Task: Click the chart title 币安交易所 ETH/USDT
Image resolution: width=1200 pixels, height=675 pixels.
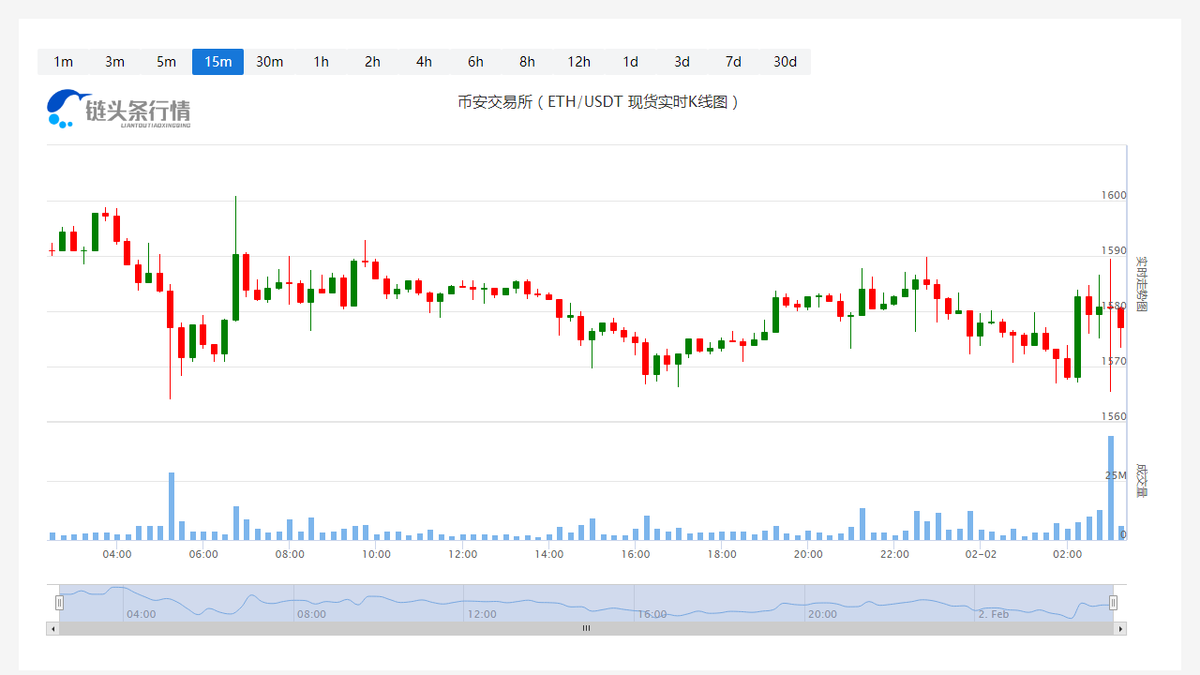Action: (x=597, y=101)
